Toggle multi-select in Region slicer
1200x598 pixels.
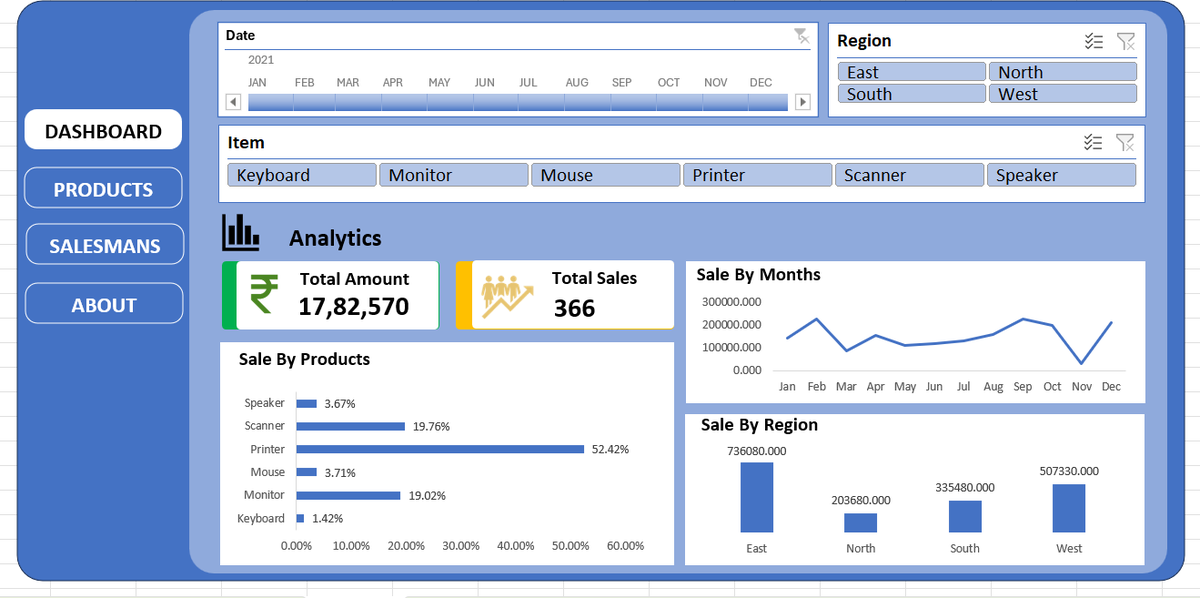tap(1094, 41)
